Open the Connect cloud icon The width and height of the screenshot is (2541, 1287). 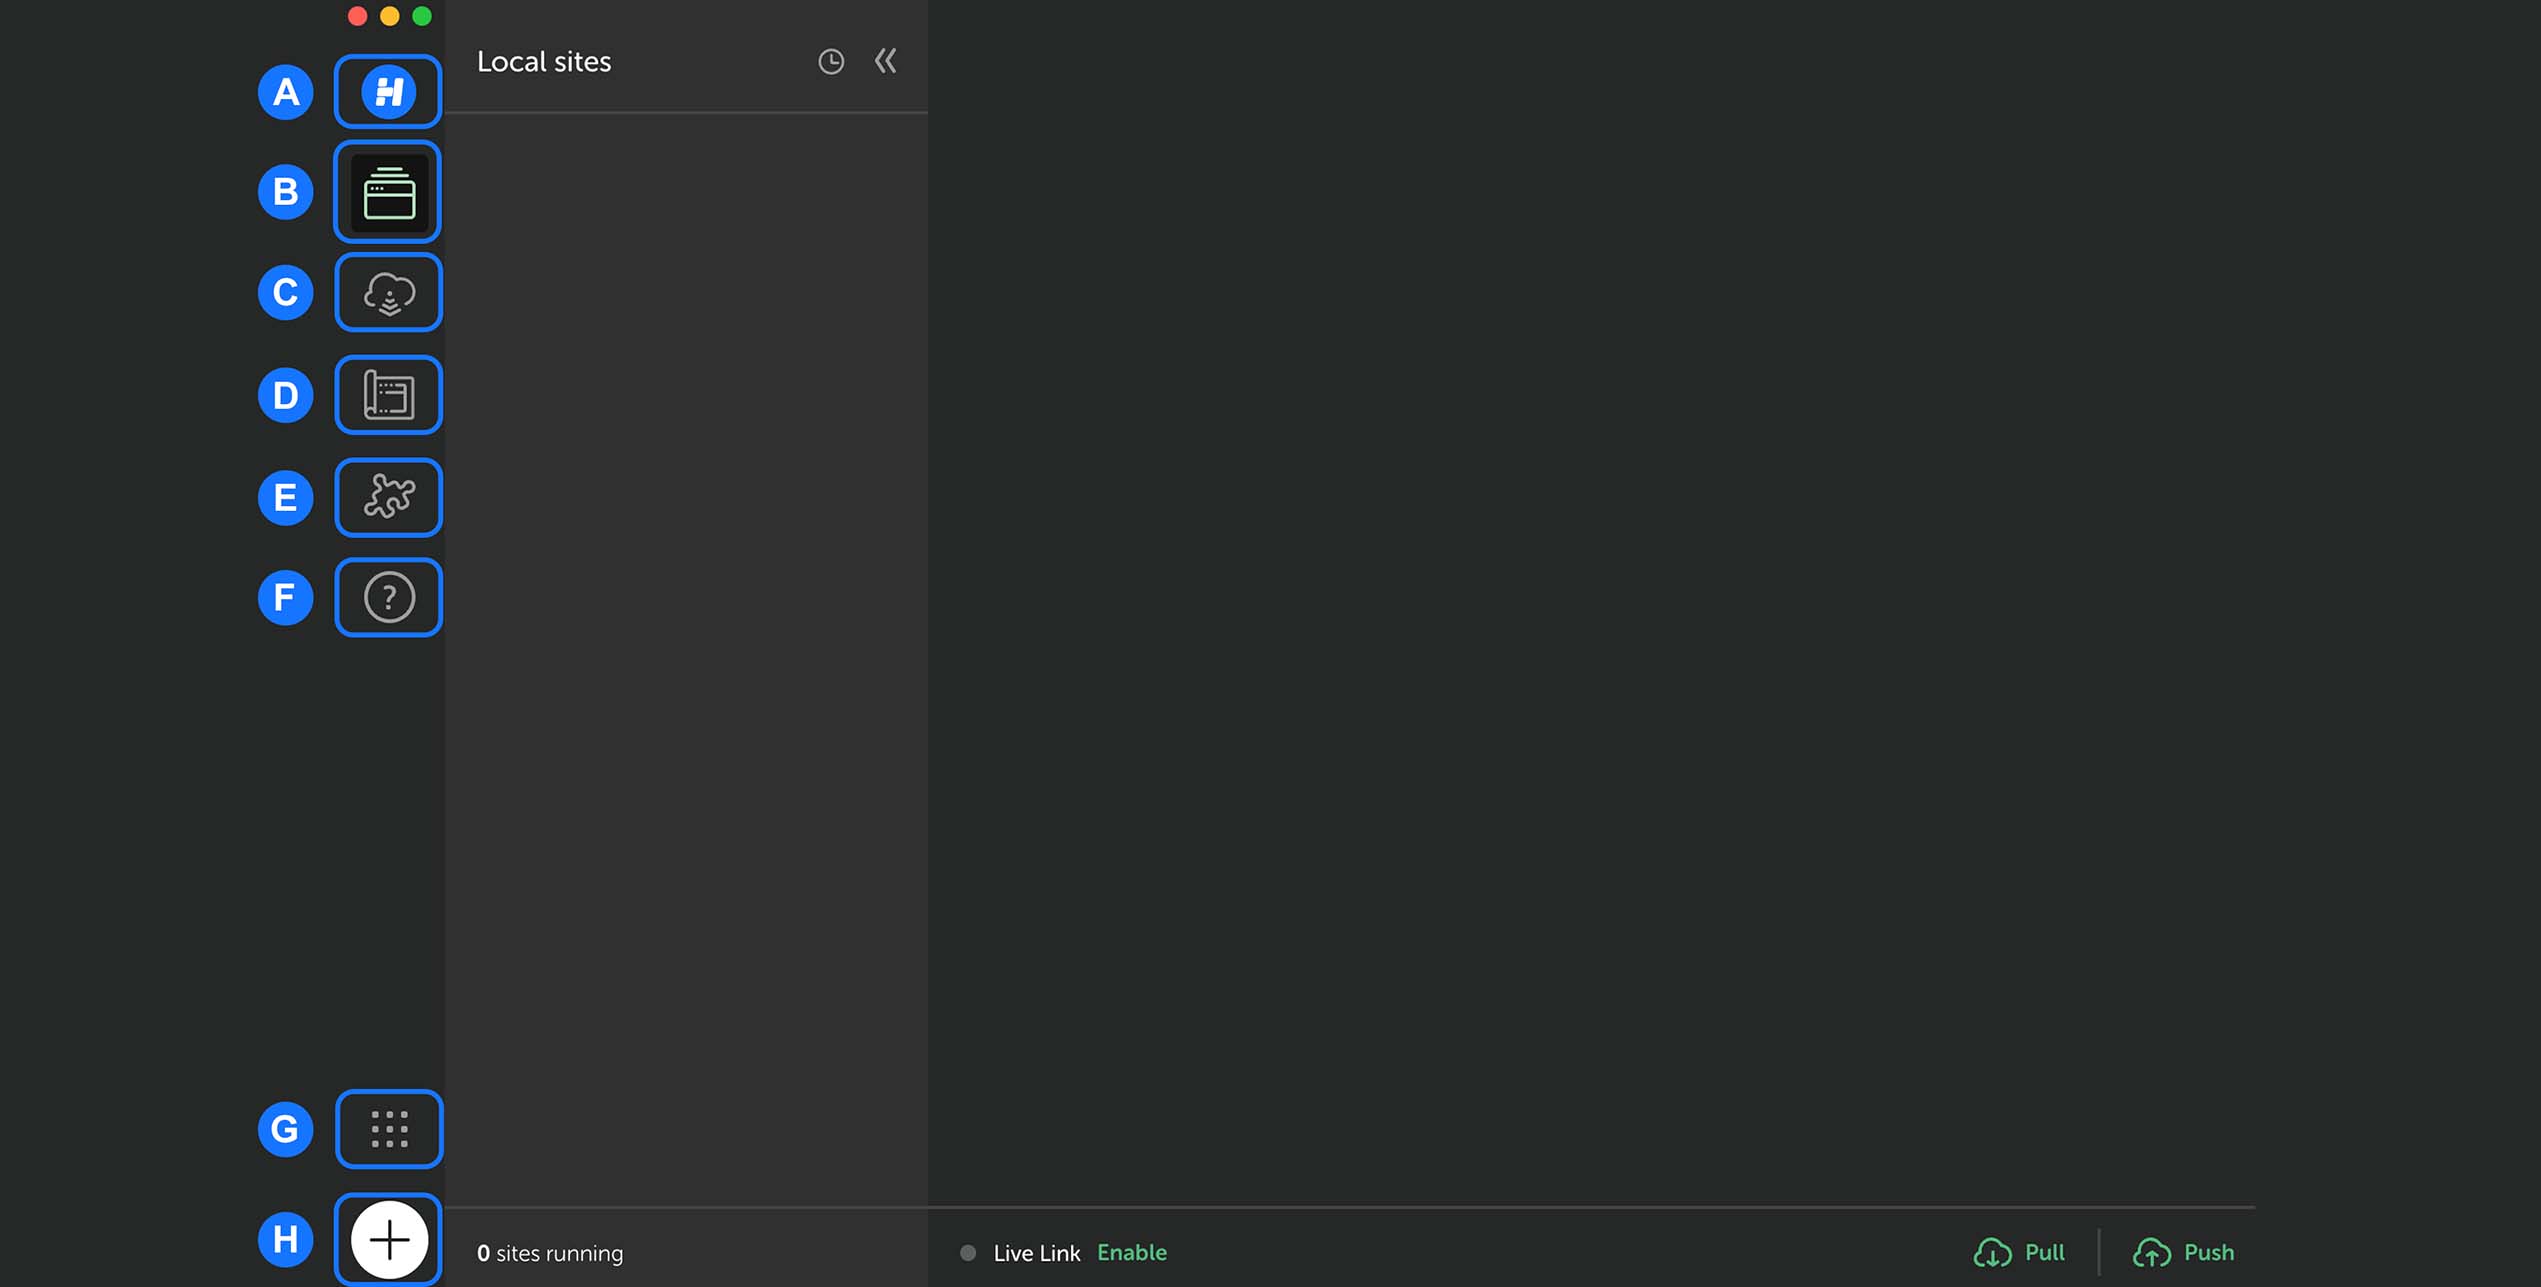[388, 293]
